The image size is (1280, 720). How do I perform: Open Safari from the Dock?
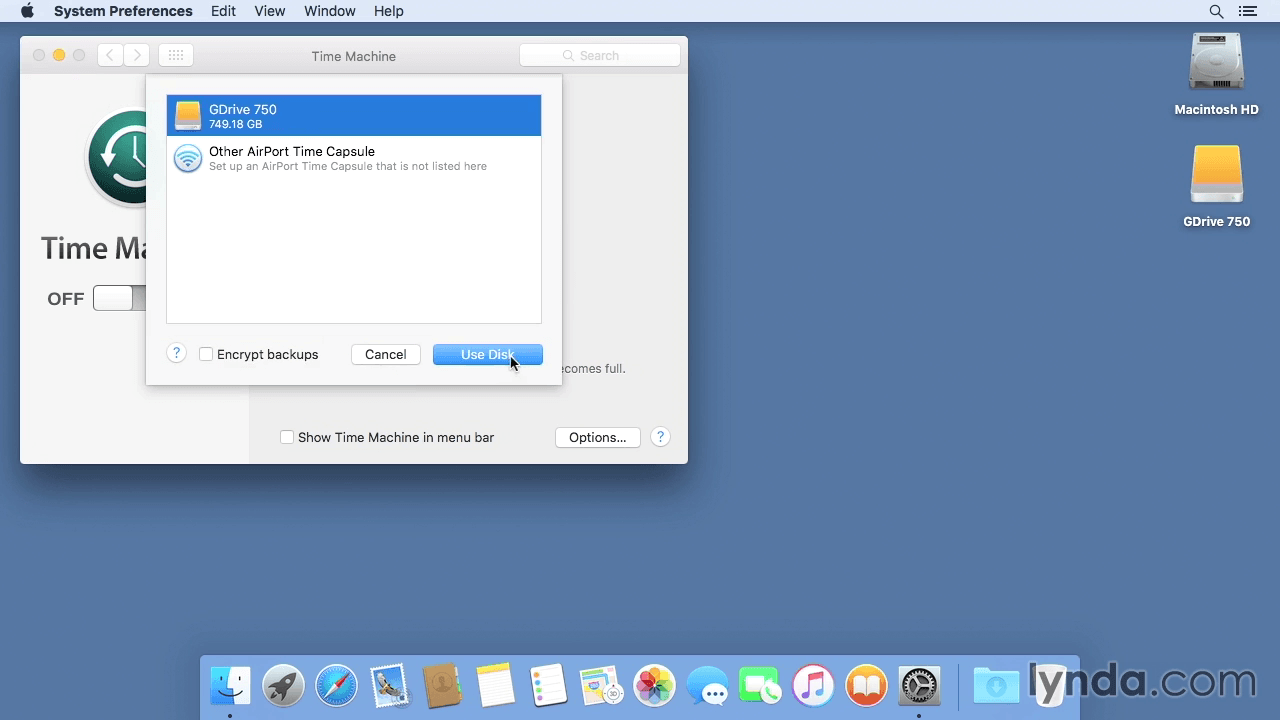pyautogui.click(x=336, y=686)
